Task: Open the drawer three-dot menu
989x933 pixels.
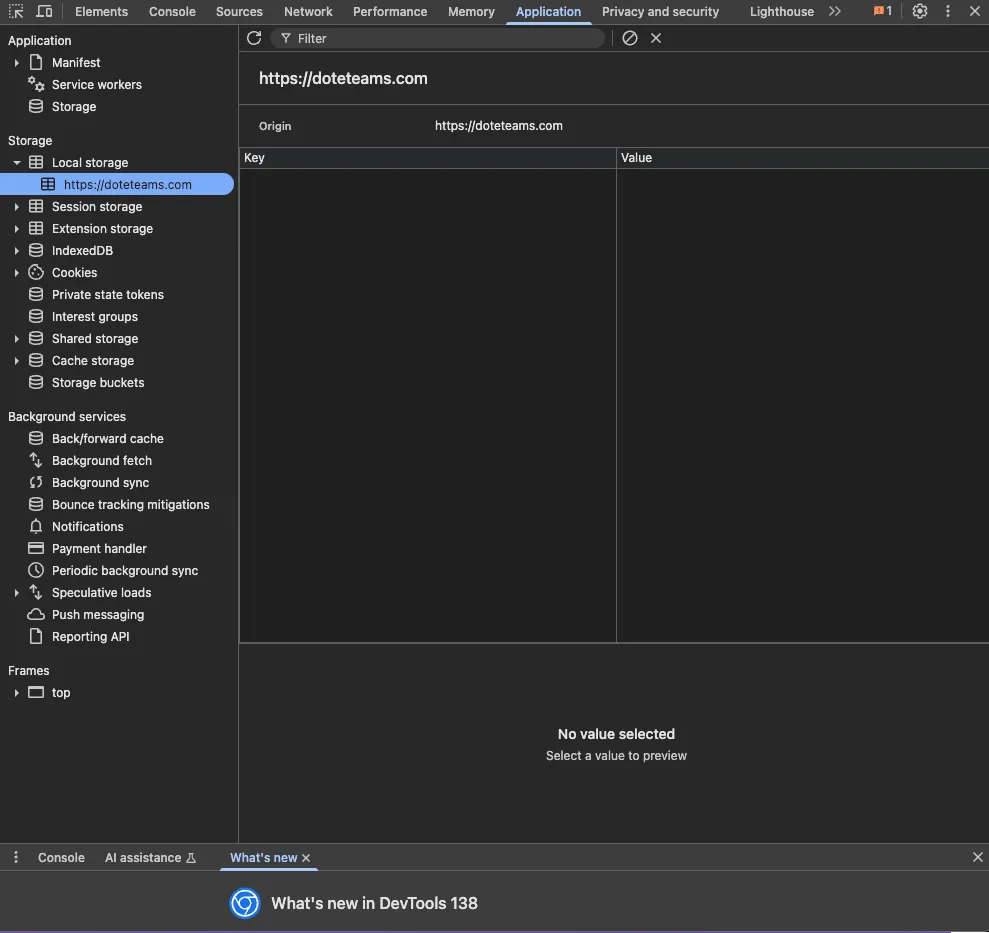Action: tap(16, 857)
